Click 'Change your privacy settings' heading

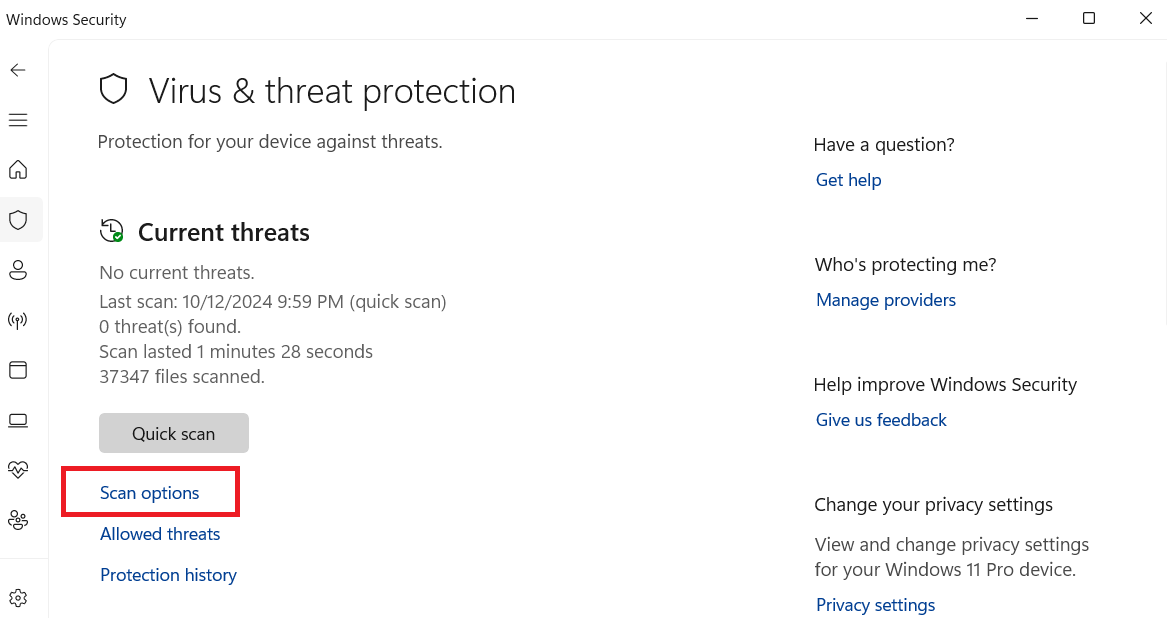pos(933,505)
